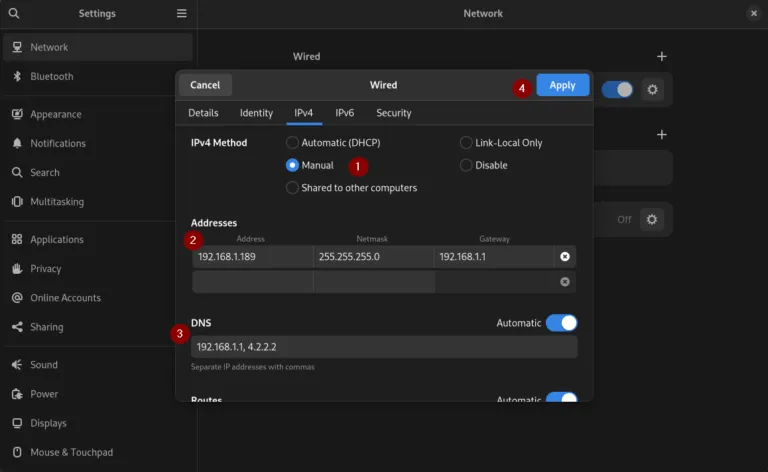Open Displays settings in sidebar
Screen dimensions: 768x472
click(97, 423)
